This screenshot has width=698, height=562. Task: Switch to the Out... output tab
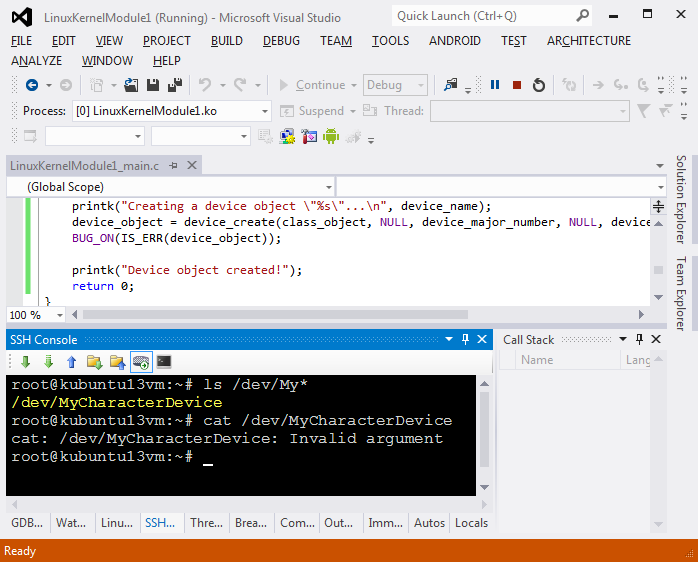pyautogui.click(x=339, y=523)
